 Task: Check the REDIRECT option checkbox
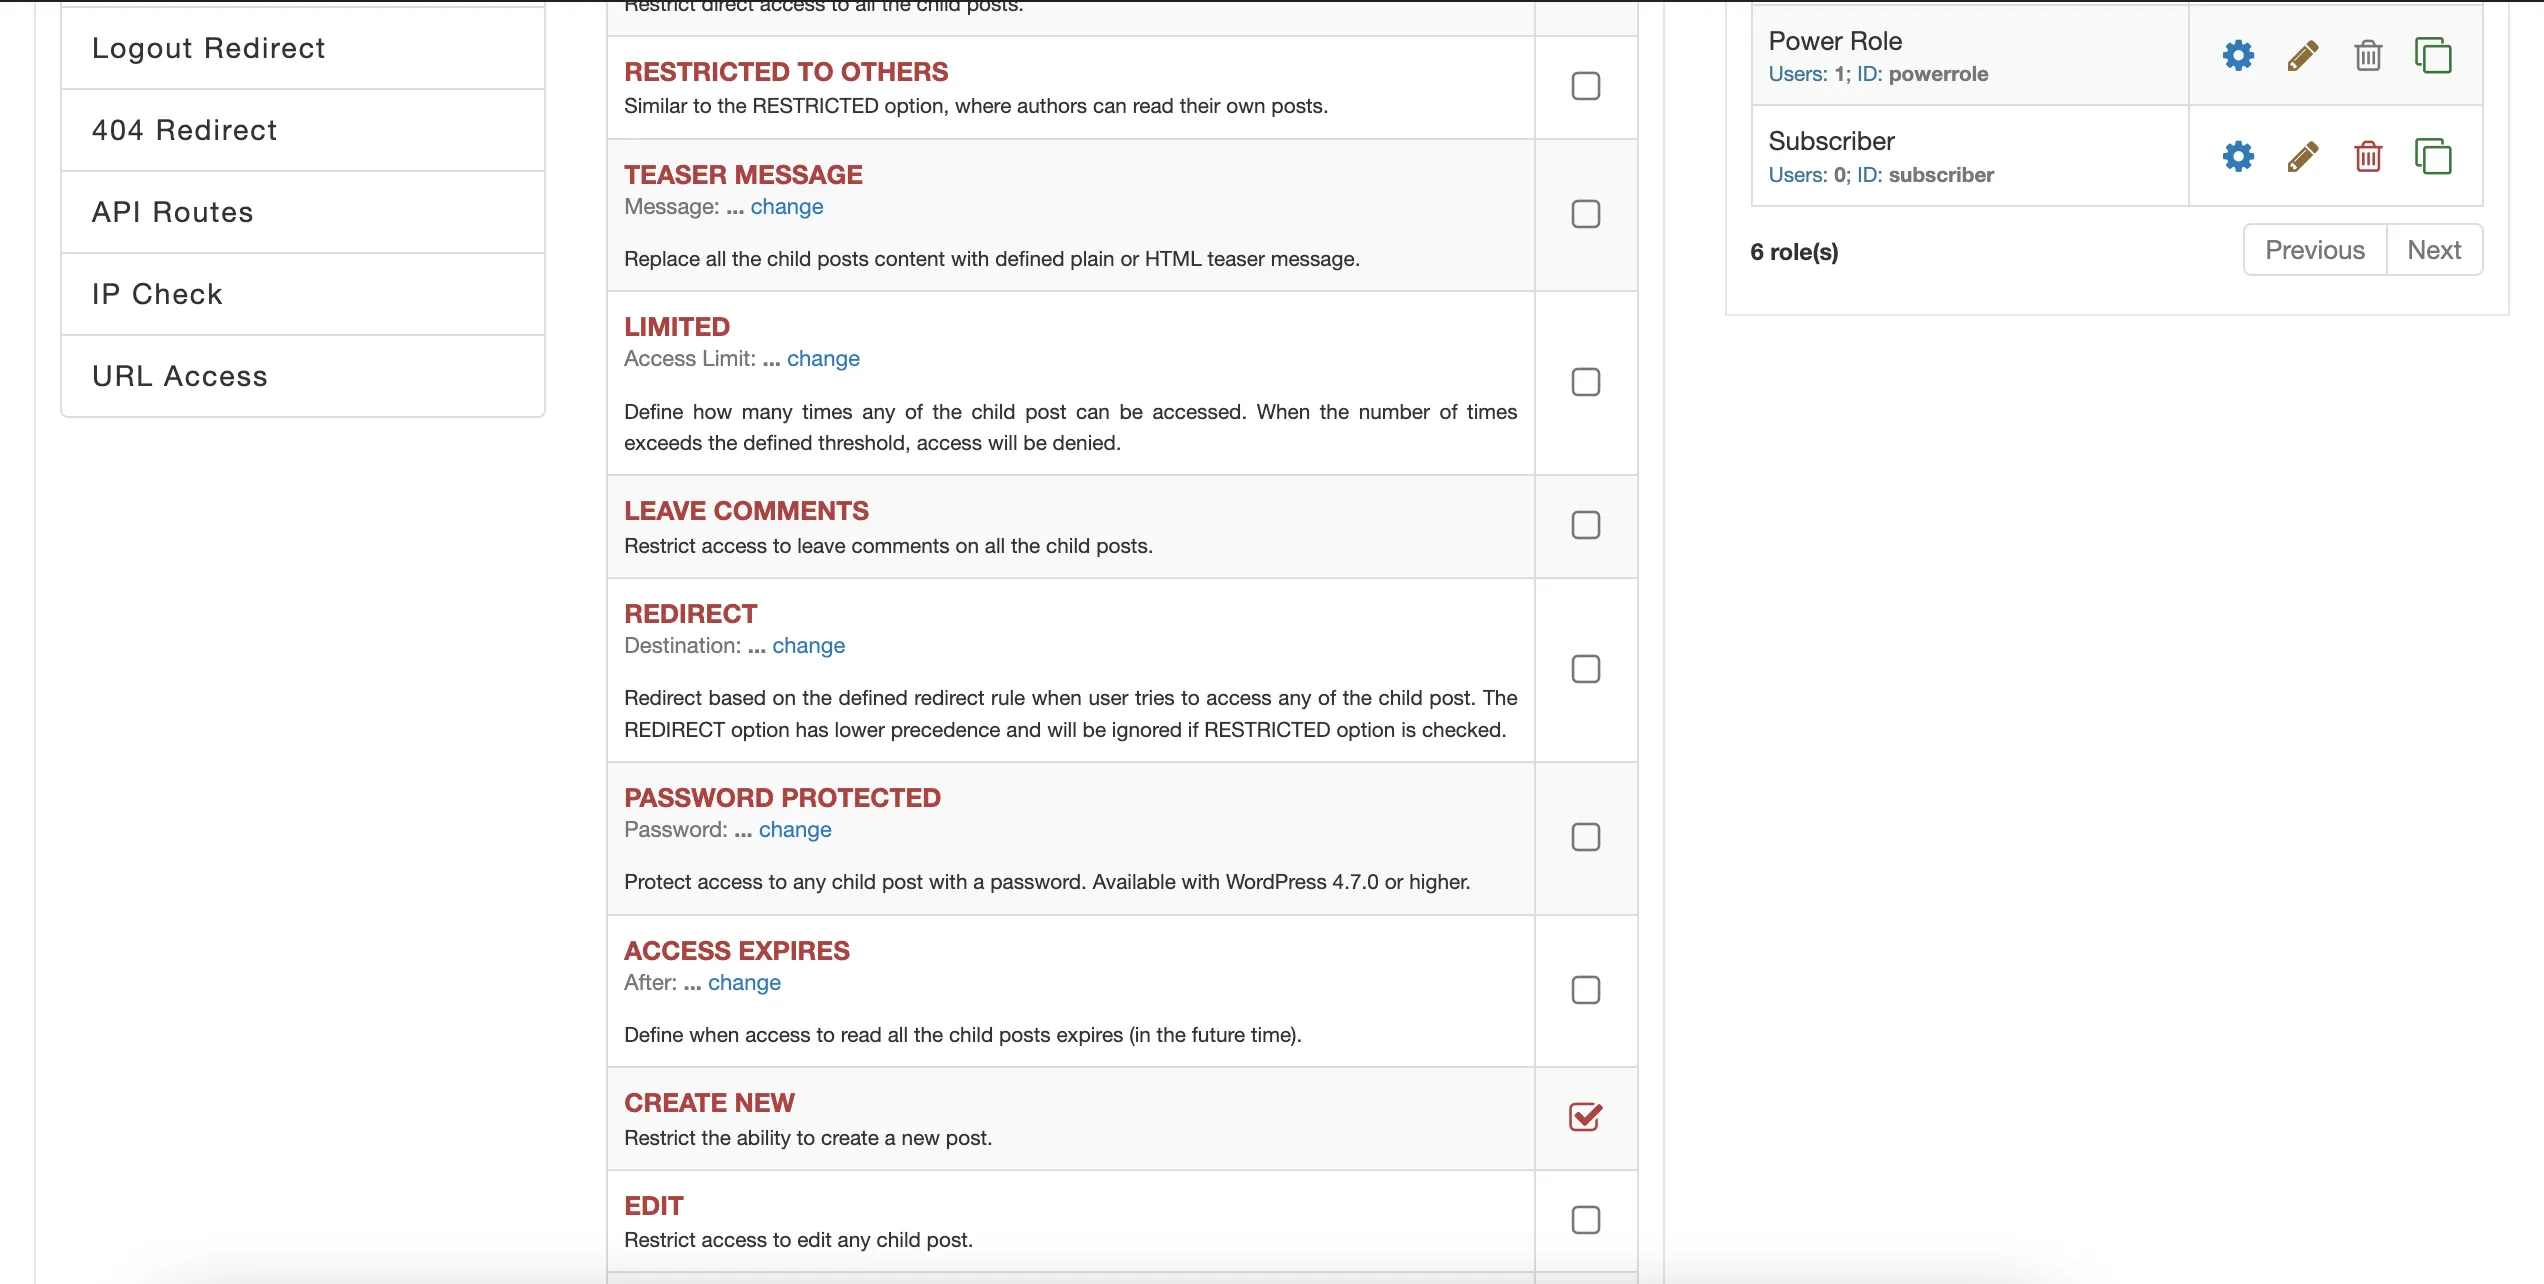click(1586, 669)
